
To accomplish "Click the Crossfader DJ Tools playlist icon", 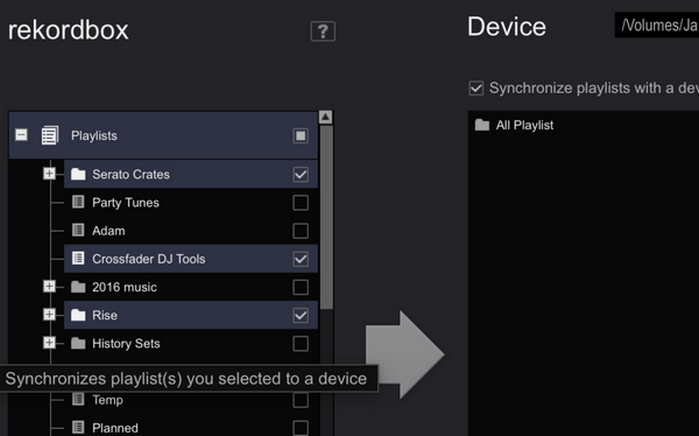I will click(x=78, y=259).
